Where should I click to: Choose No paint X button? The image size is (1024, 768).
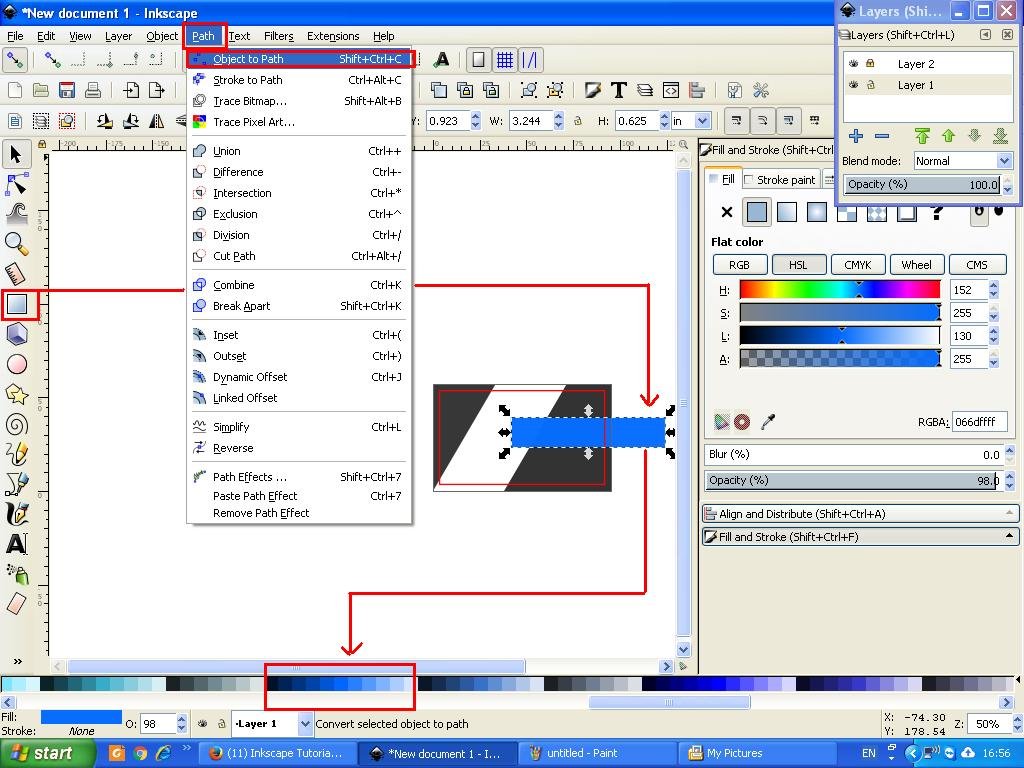727,212
